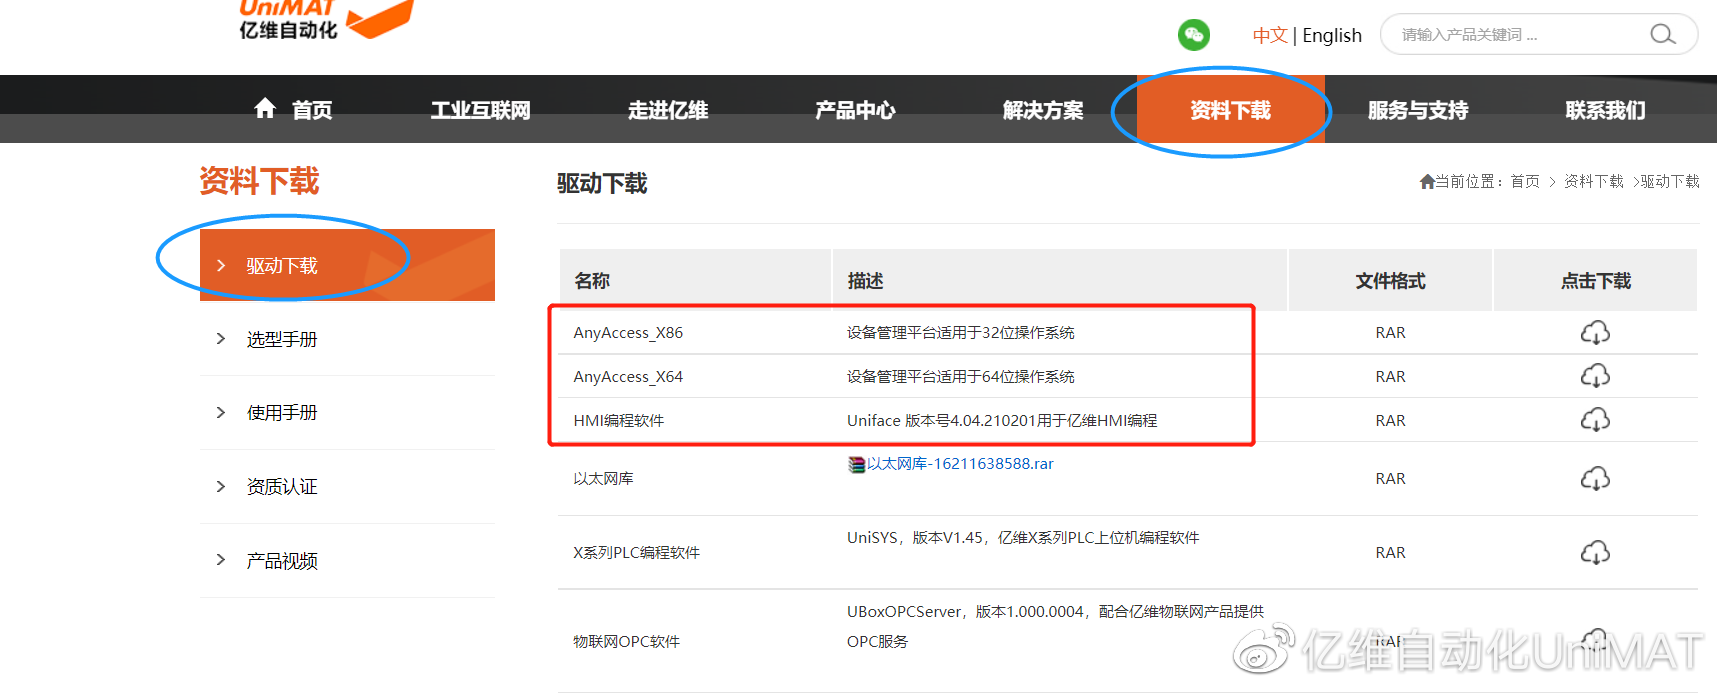Open the 工业互联网 navigation item

(x=481, y=110)
